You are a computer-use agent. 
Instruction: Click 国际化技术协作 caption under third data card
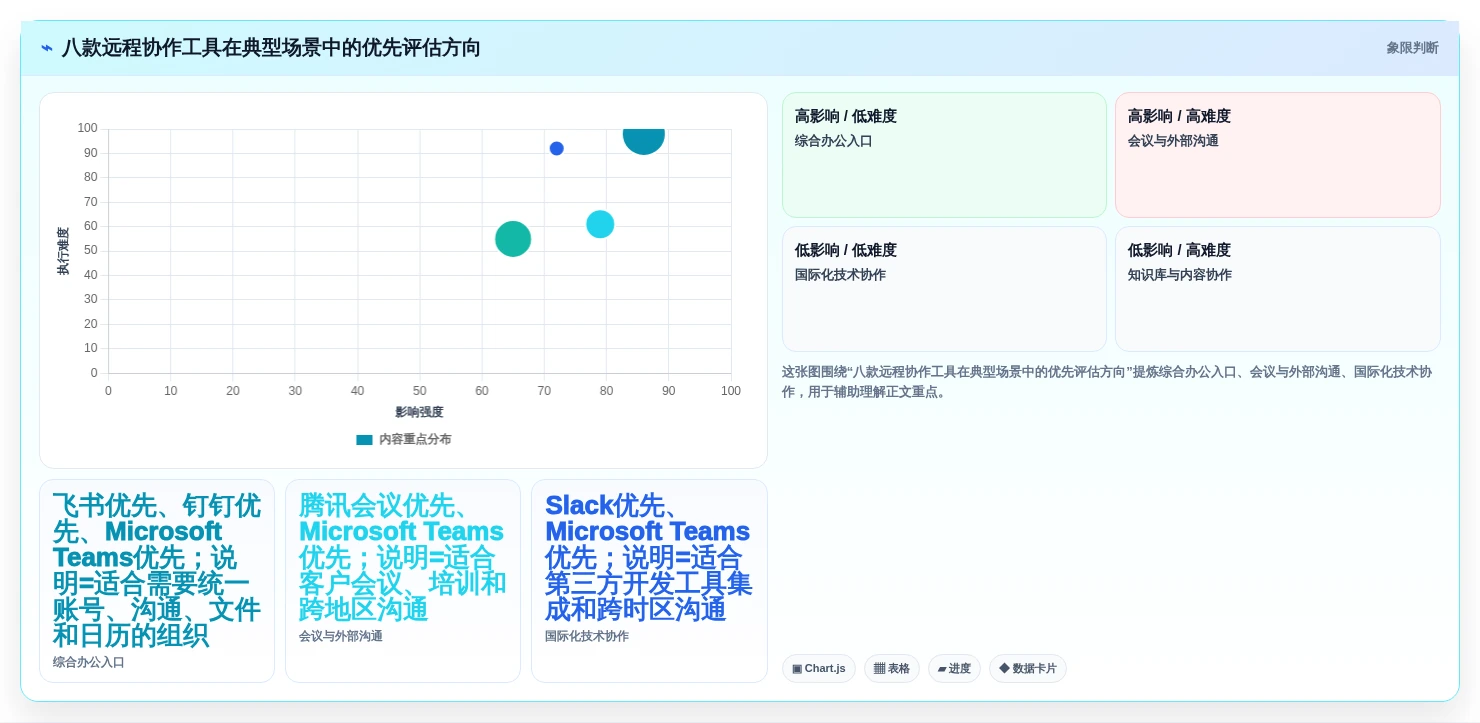point(587,636)
